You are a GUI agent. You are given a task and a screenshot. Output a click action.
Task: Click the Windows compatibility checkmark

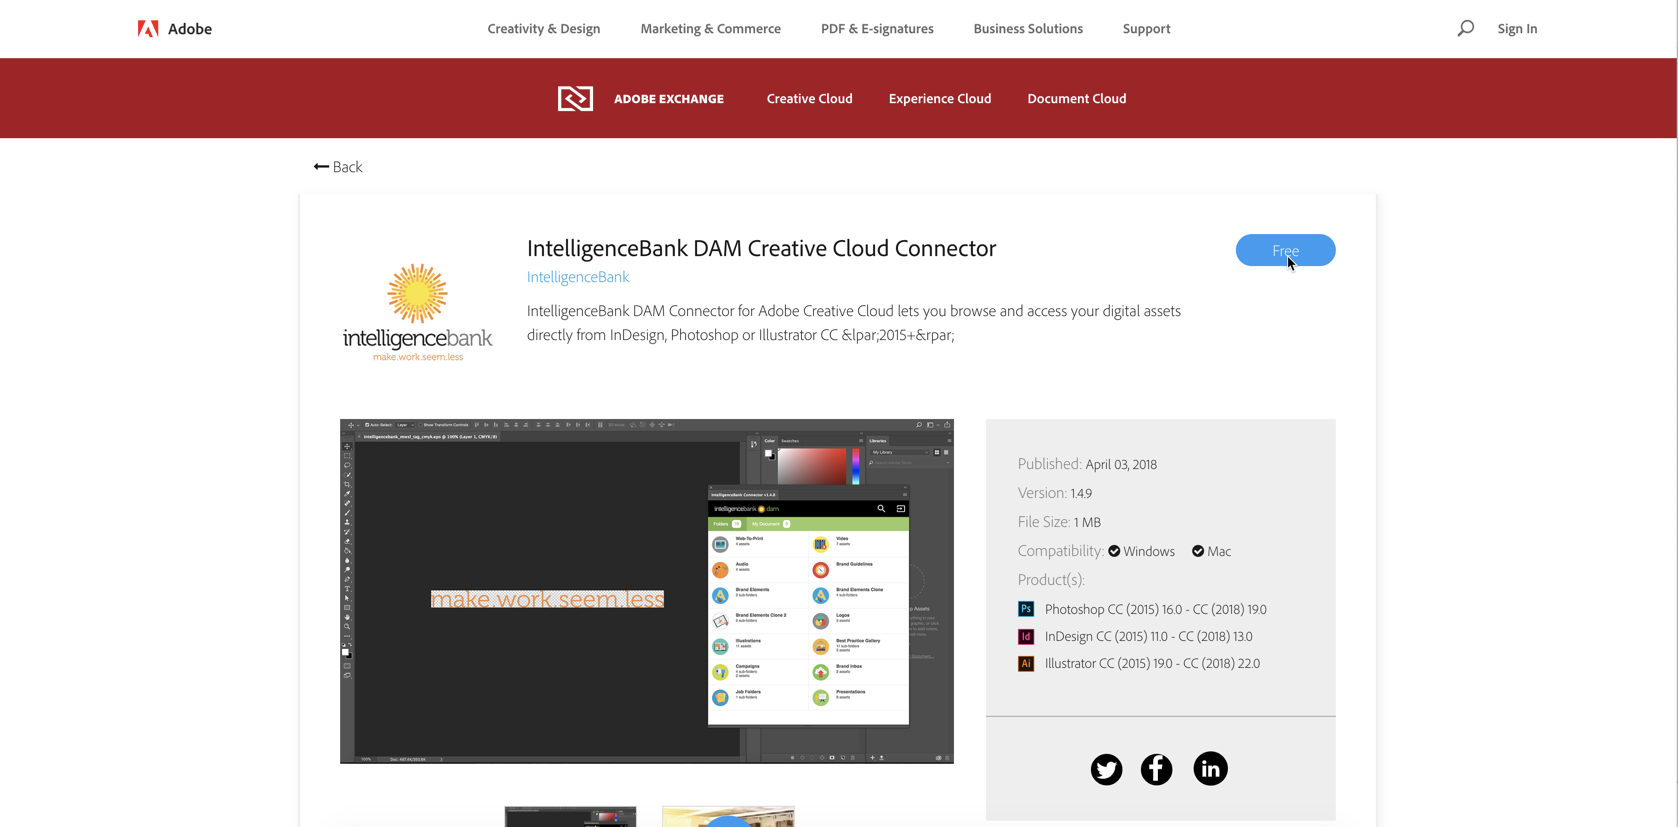[x=1114, y=551]
